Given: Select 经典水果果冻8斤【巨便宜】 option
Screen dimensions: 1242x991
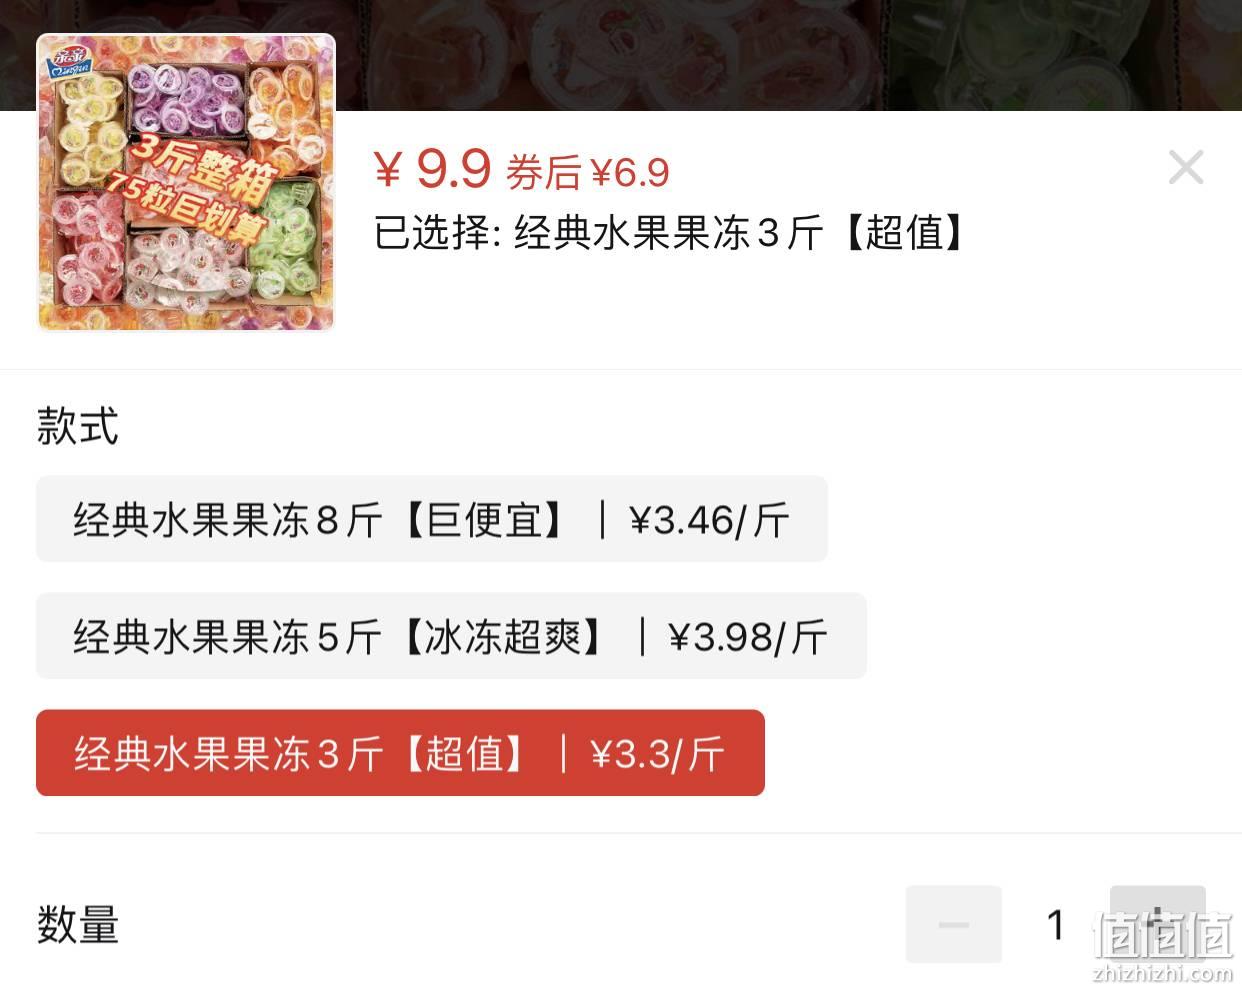Looking at the screenshot, I should pyautogui.click(x=432, y=519).
